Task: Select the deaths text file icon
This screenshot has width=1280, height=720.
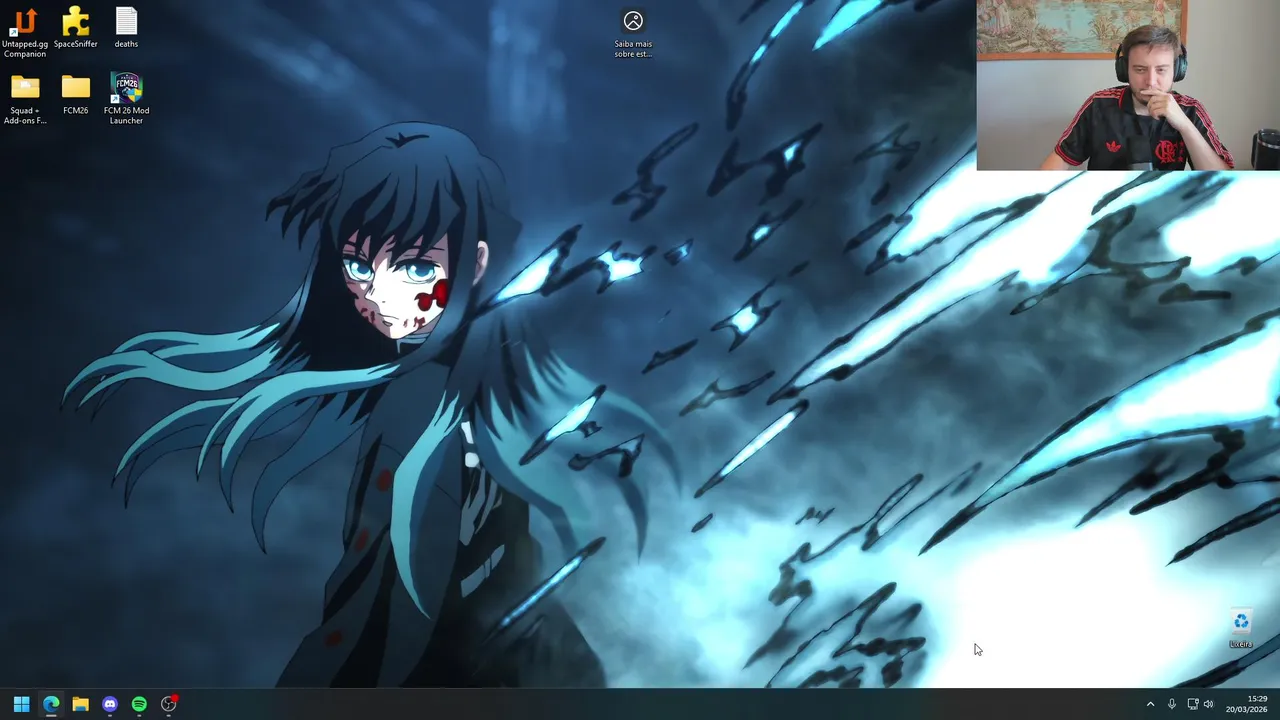Action: pyautogui.click(x=126, y=27)
